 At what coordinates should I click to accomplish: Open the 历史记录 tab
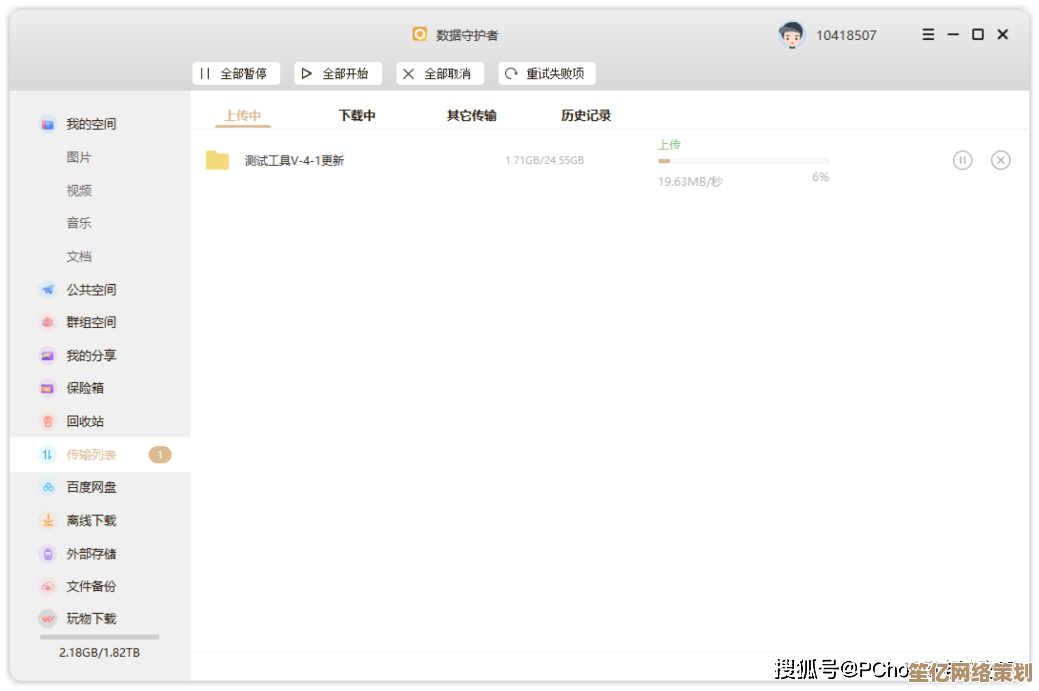click(585, 116)
